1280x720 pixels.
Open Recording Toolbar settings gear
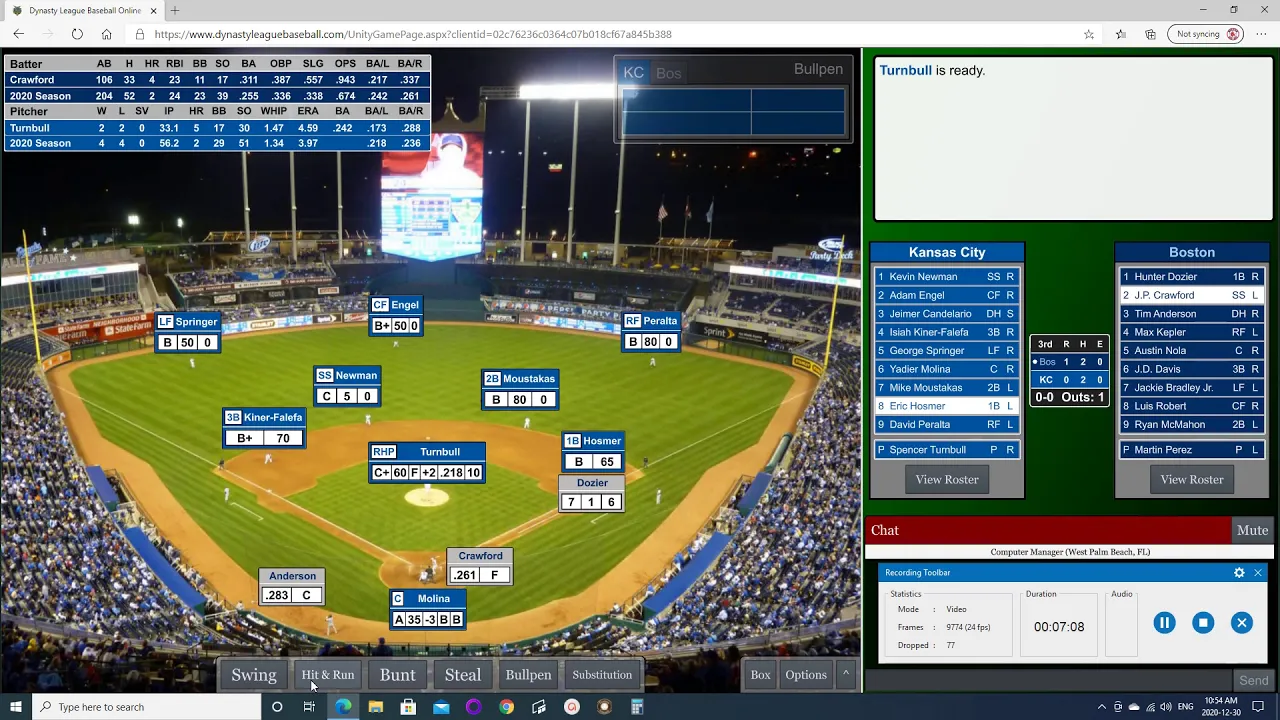coord(1239,573)
